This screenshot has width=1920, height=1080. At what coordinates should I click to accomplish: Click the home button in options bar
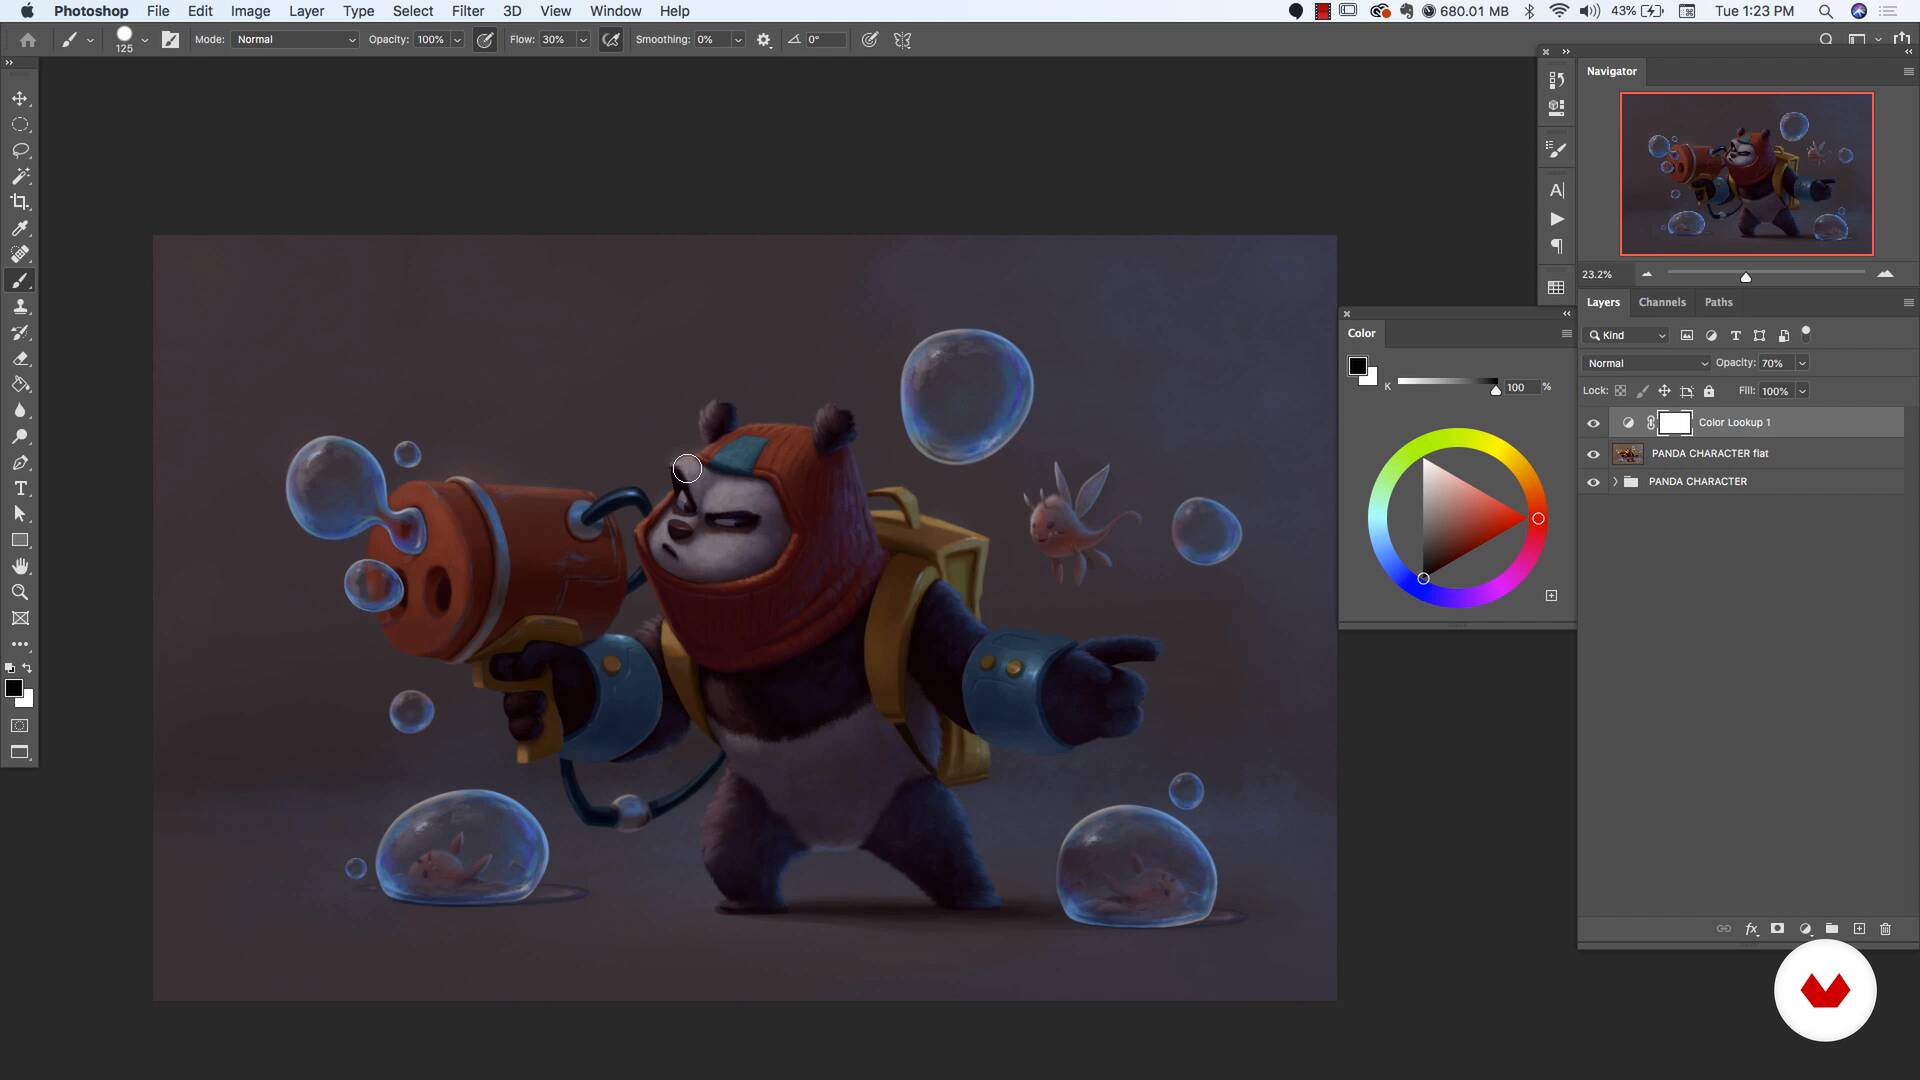(x=28, y=40)
